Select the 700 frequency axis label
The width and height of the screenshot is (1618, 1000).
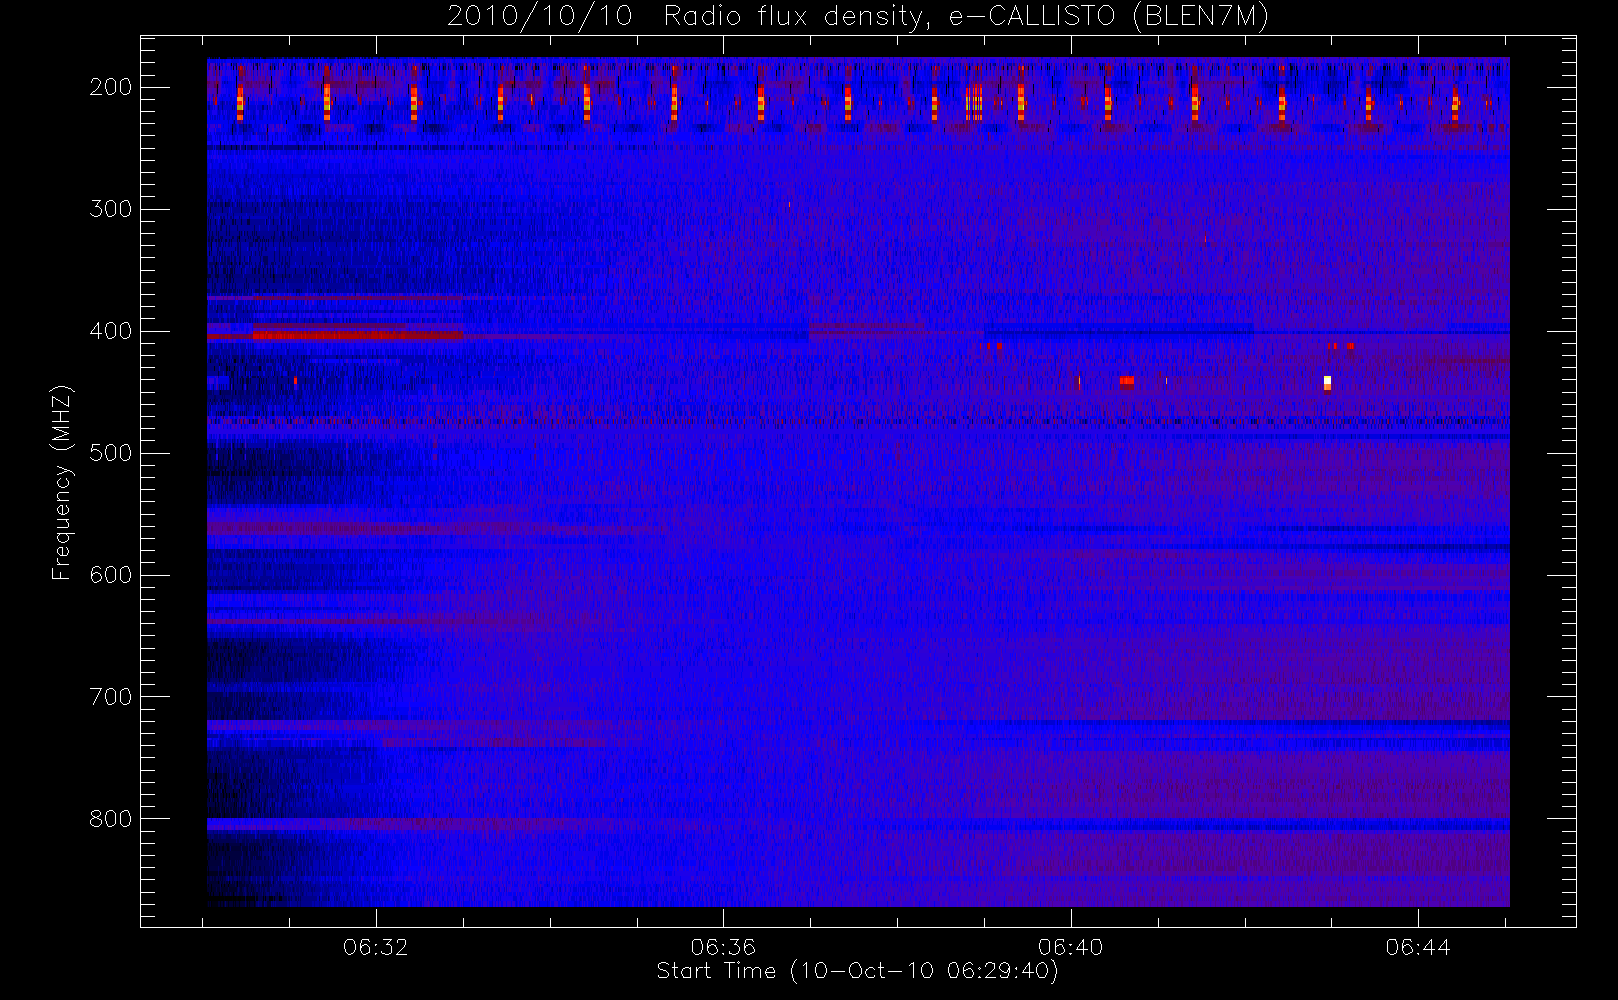coord(111,697)
